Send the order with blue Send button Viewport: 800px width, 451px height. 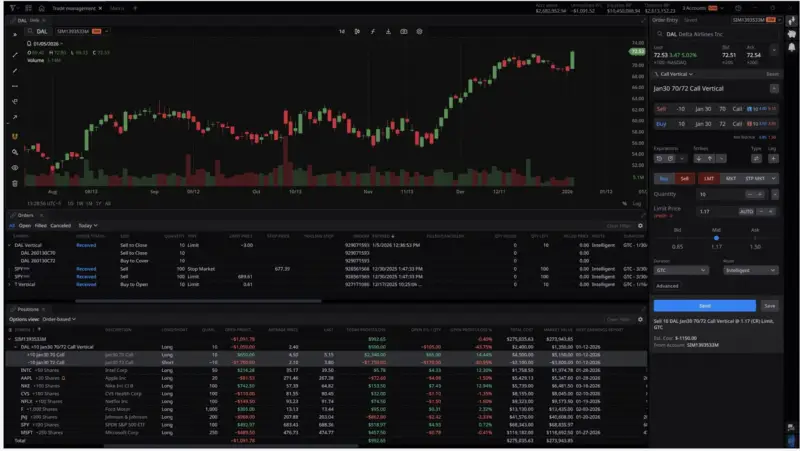[x=705, y=306]
